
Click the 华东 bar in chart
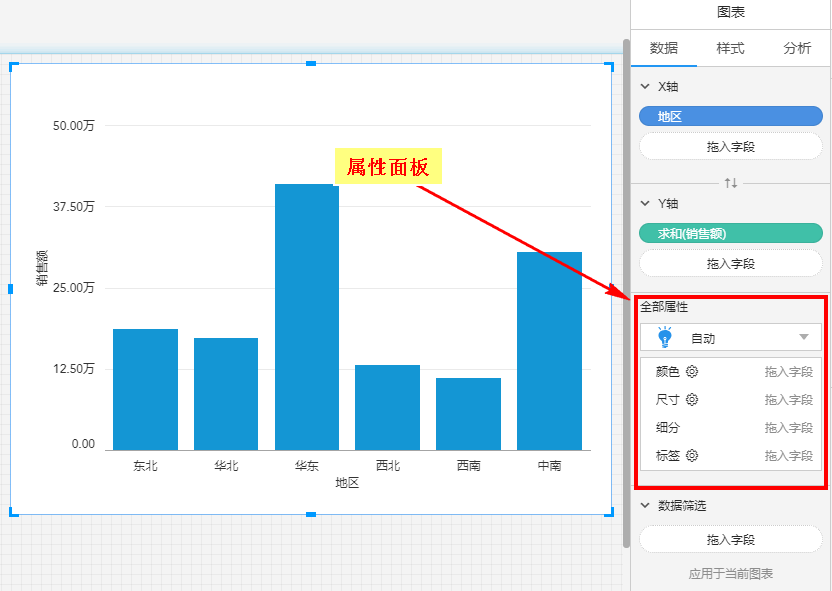point(307,317)
